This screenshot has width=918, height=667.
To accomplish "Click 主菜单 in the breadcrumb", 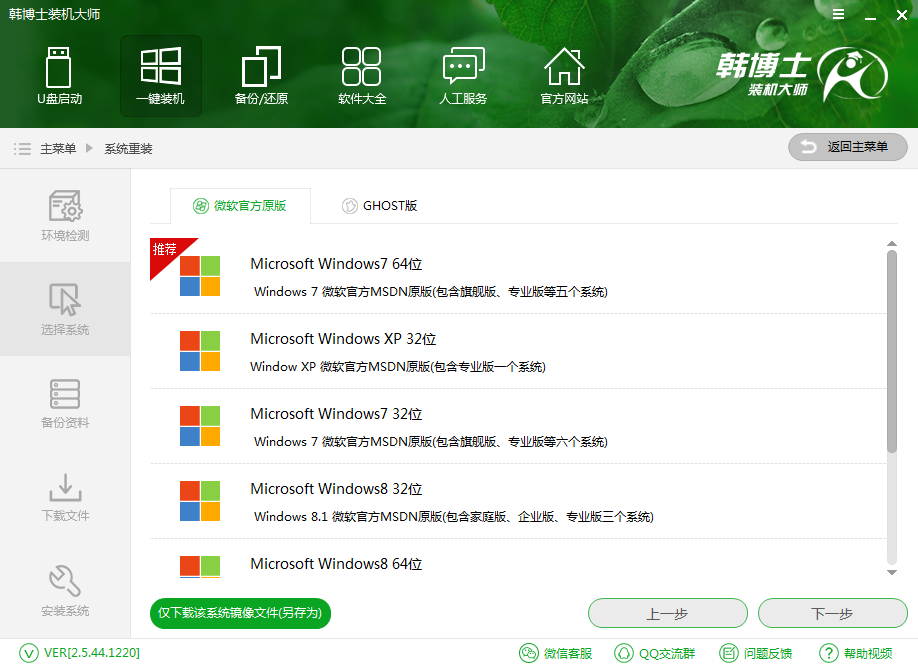I will (x=58, y=149).
